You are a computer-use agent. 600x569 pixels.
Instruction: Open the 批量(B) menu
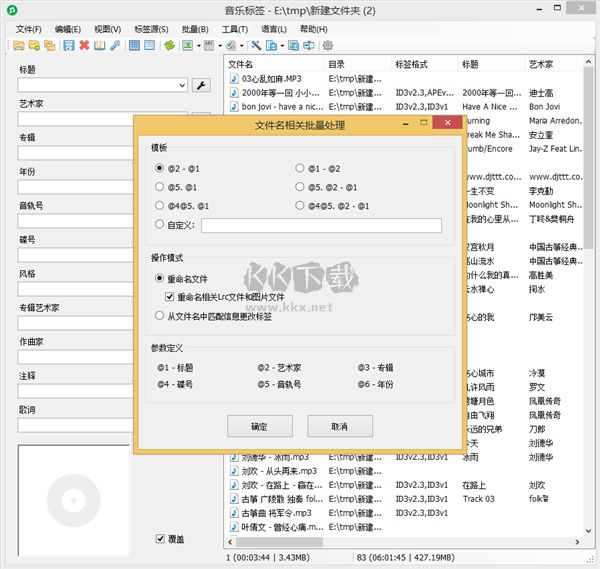point(195,29)
